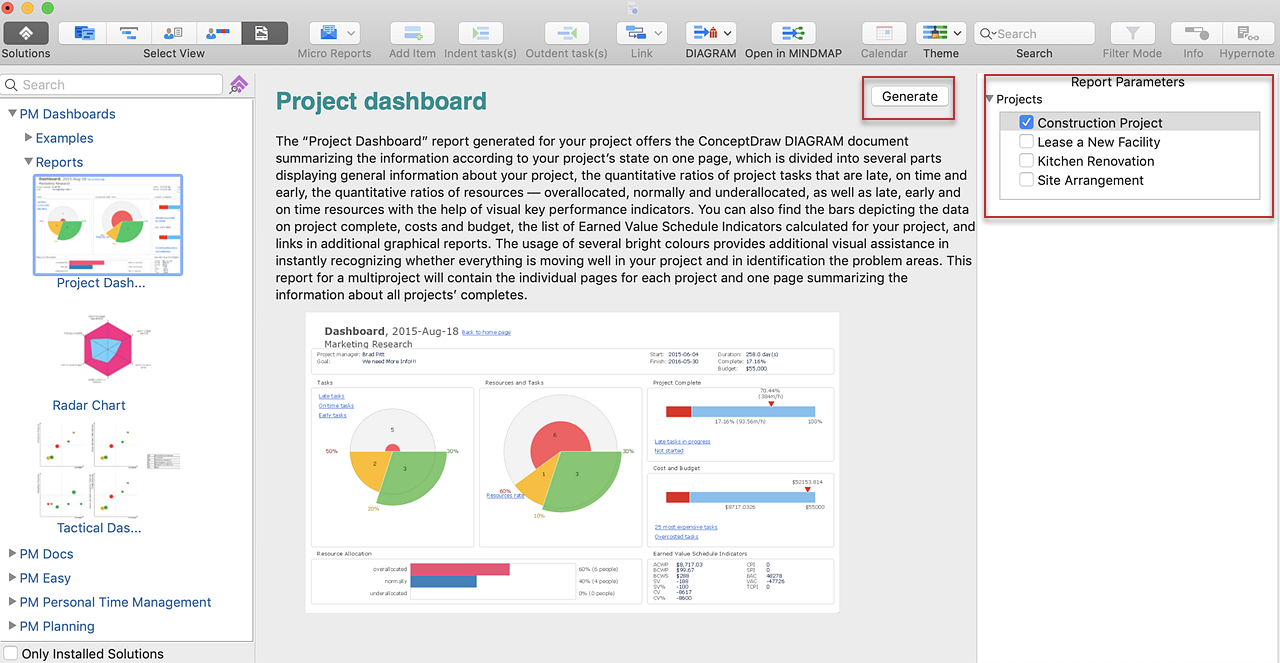Click the Calendar toolbar icon

point(884,33)
